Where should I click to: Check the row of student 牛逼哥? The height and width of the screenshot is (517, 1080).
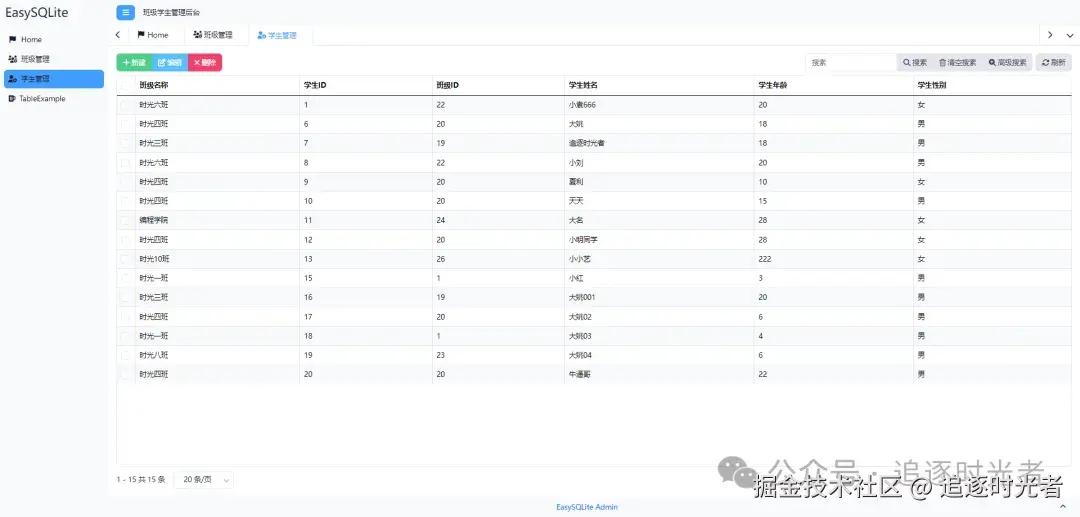pyautogui.click(x=125, y=374)
